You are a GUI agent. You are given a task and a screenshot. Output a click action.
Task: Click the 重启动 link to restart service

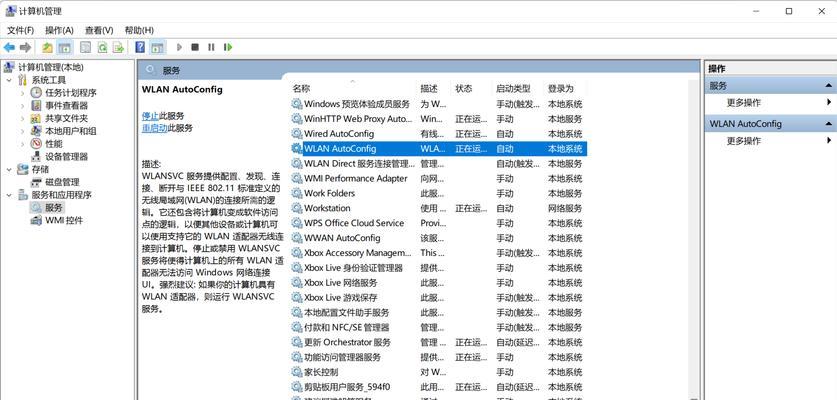tap(154, 128)
